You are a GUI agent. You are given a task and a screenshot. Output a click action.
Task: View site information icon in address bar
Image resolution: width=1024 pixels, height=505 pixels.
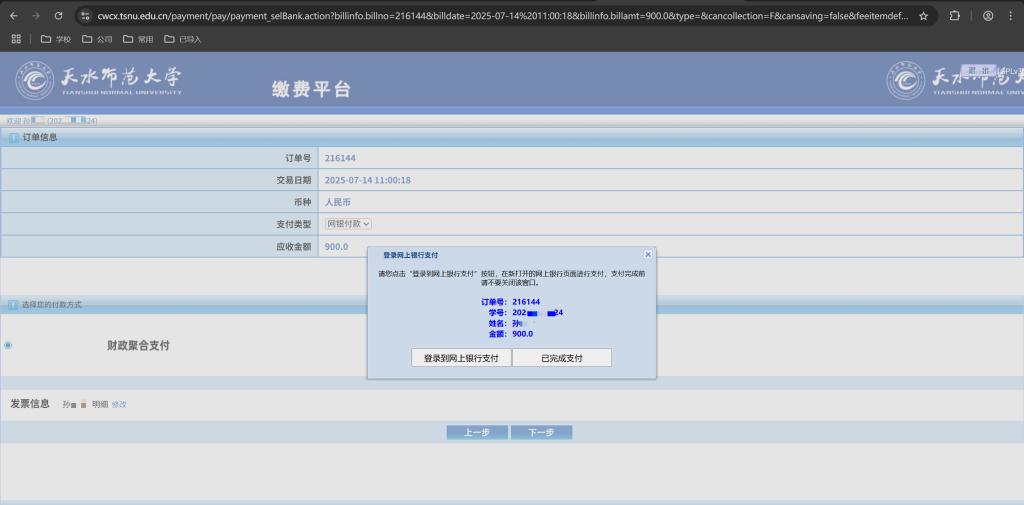(x=87, y=16)
